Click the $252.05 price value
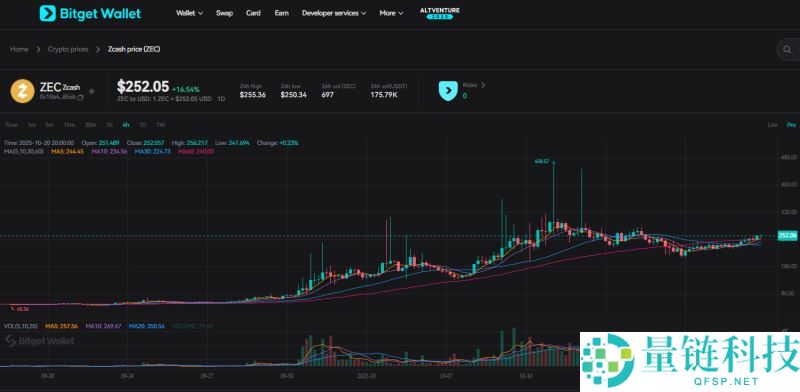800x392 pixels. 142,86
